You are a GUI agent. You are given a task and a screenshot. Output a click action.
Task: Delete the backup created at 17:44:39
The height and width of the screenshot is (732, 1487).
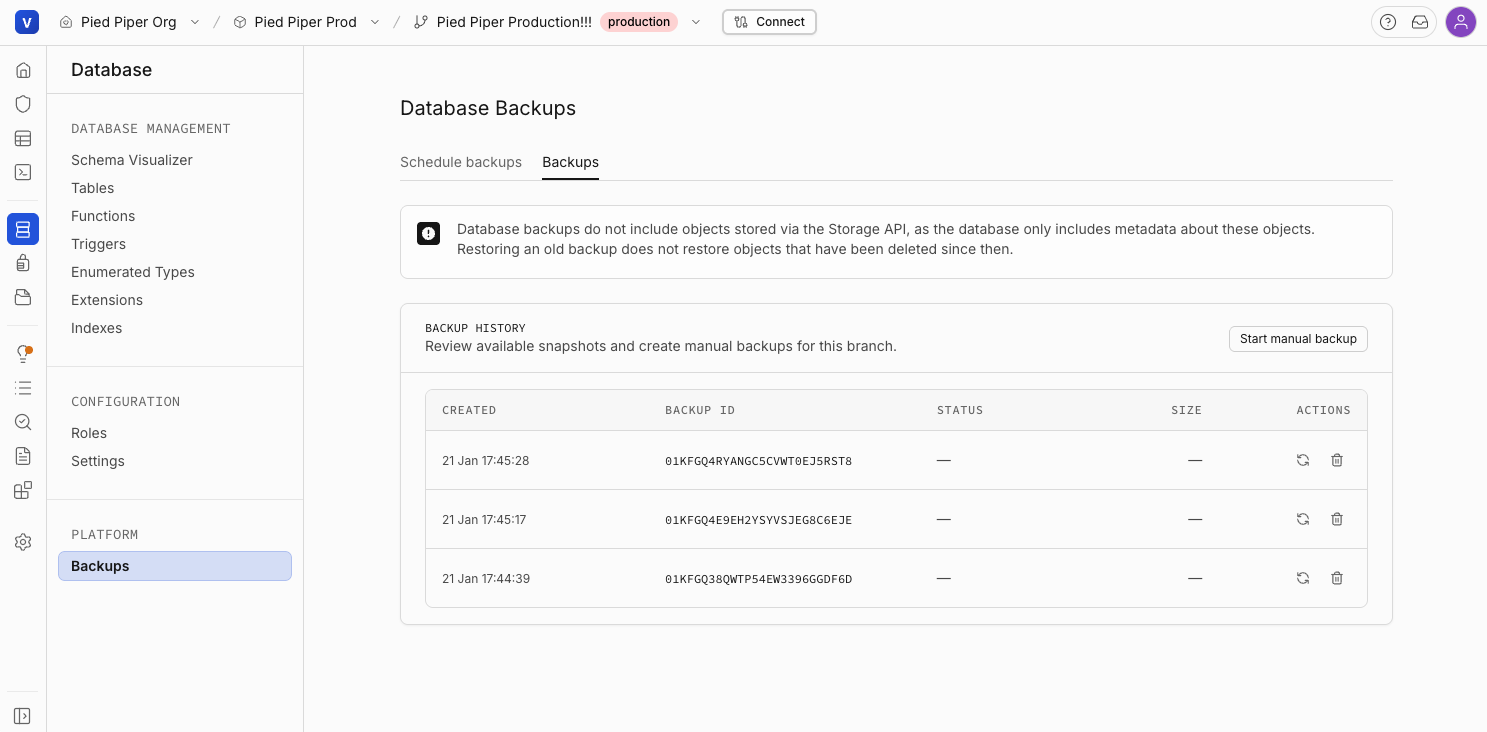click(x=1336, y=578)
